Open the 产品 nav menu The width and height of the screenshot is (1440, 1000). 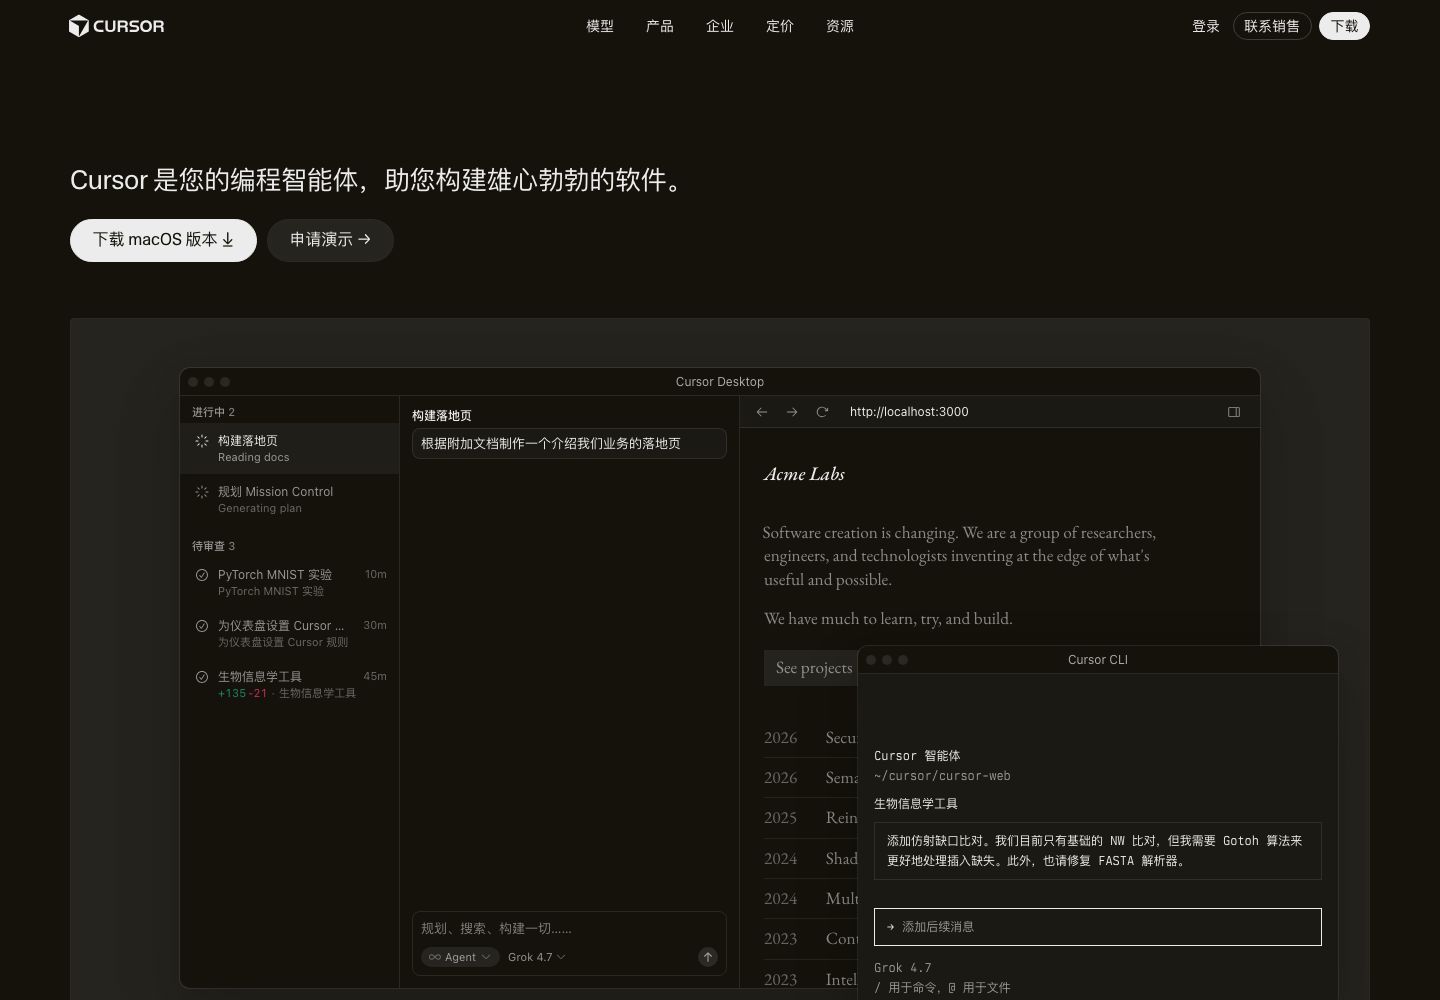click(x=660, y=26)
